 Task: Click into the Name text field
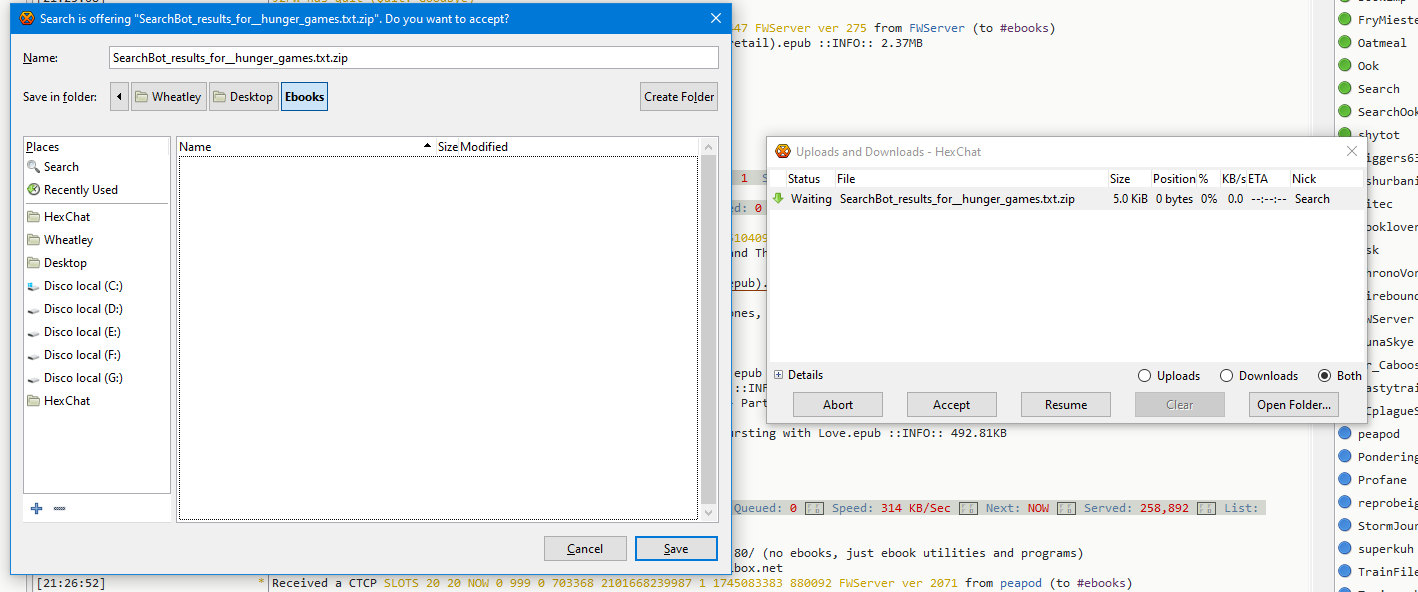point(414,58)
